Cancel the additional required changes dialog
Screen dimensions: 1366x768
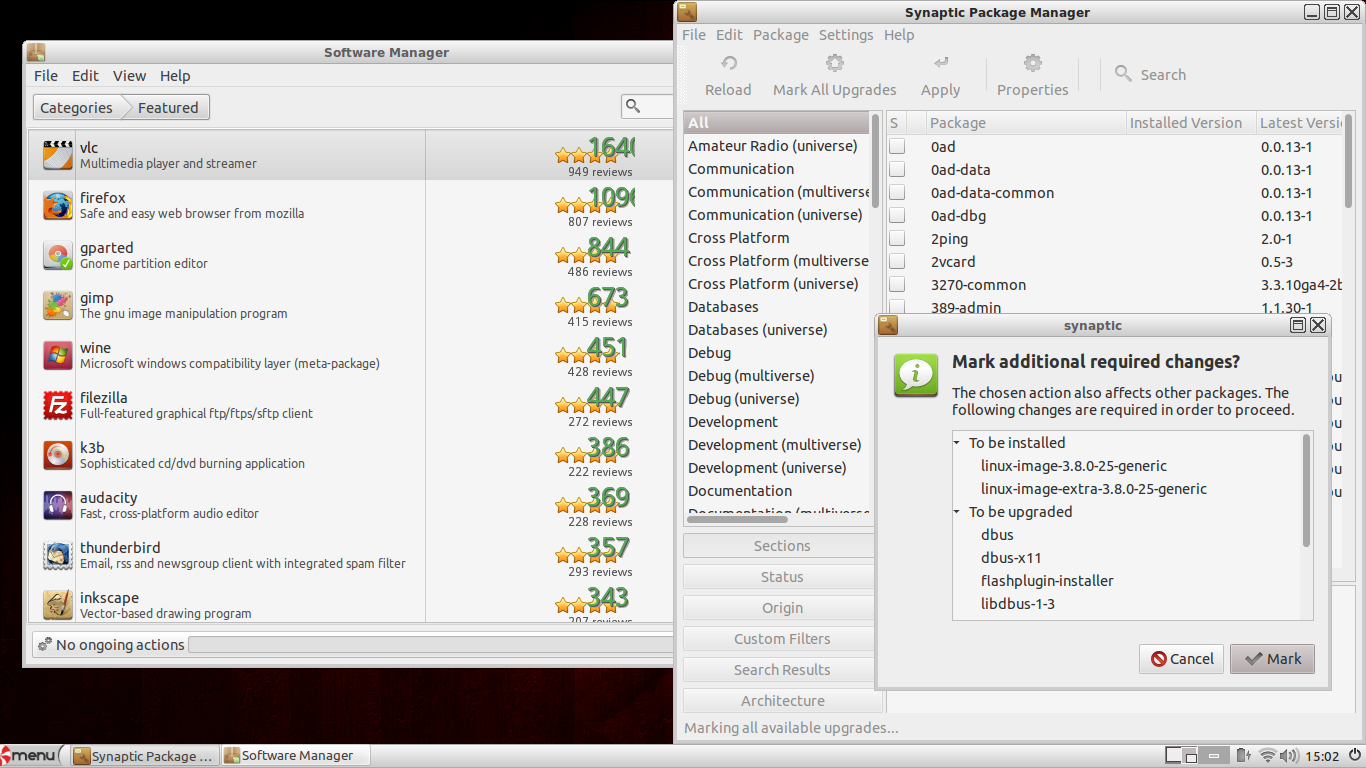tap(1181, 659)
